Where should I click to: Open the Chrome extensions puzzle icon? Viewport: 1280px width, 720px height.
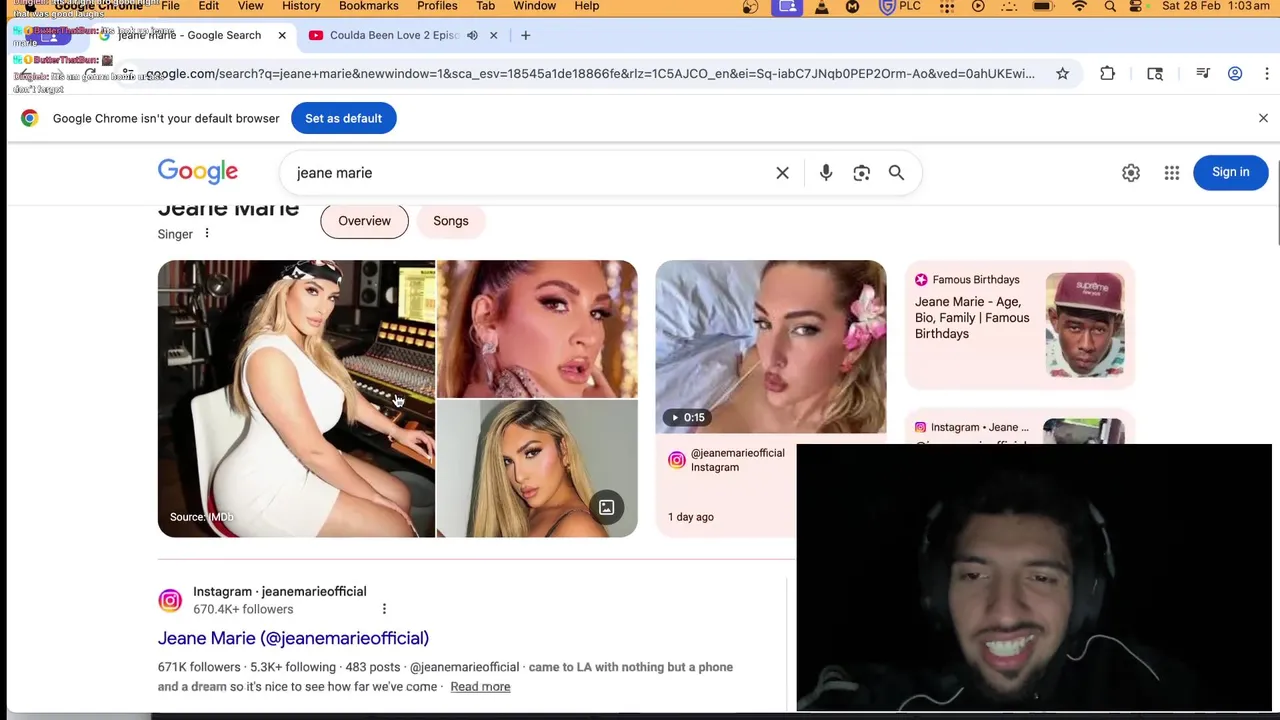(x=1107, y=74)
